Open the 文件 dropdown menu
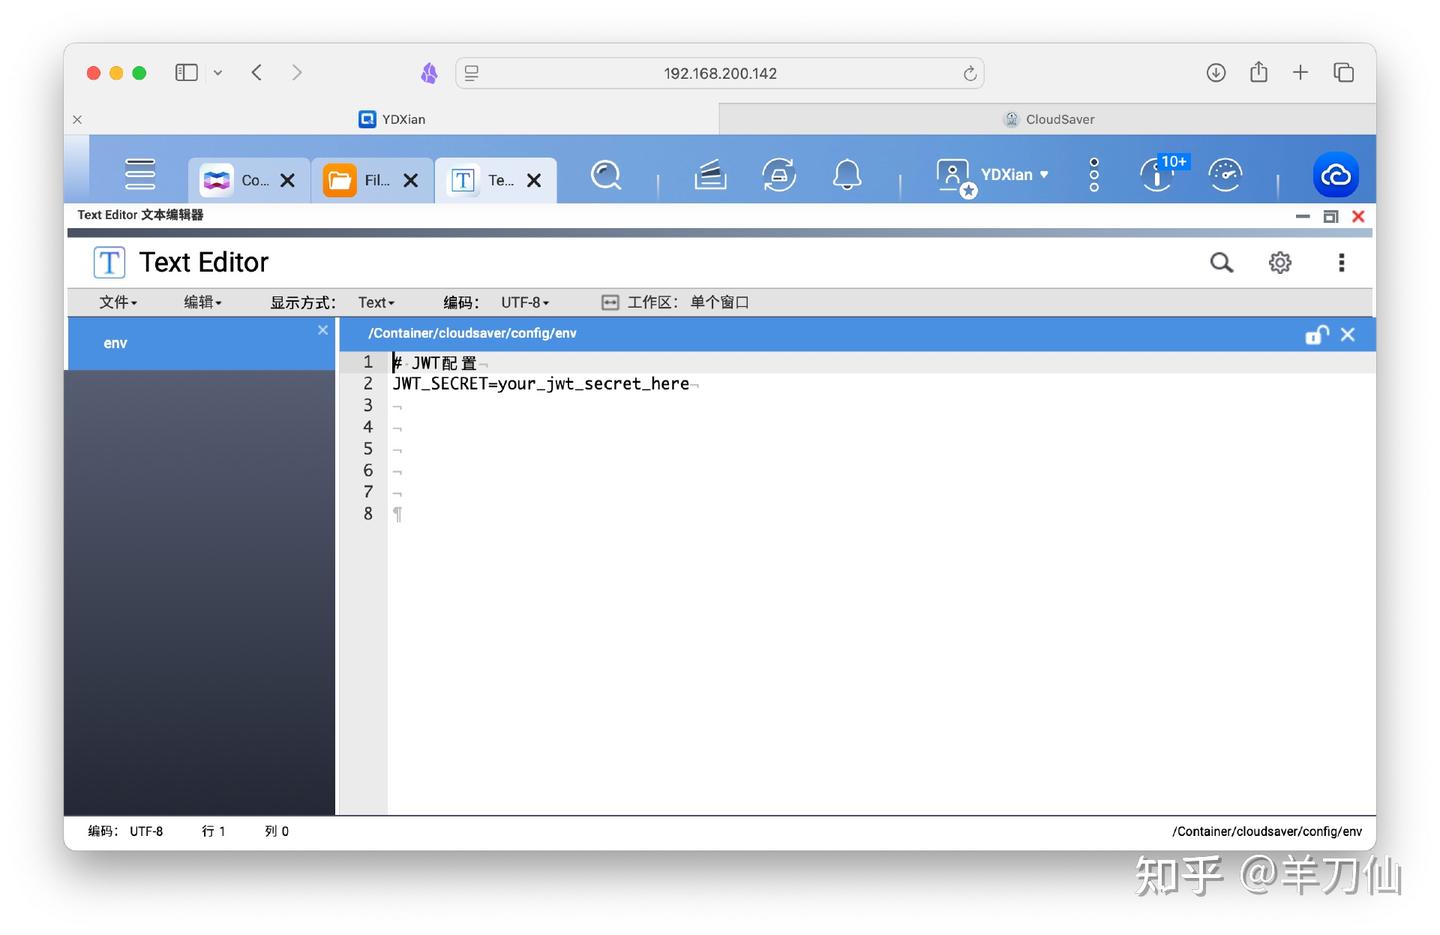 (x=117, y=301)
